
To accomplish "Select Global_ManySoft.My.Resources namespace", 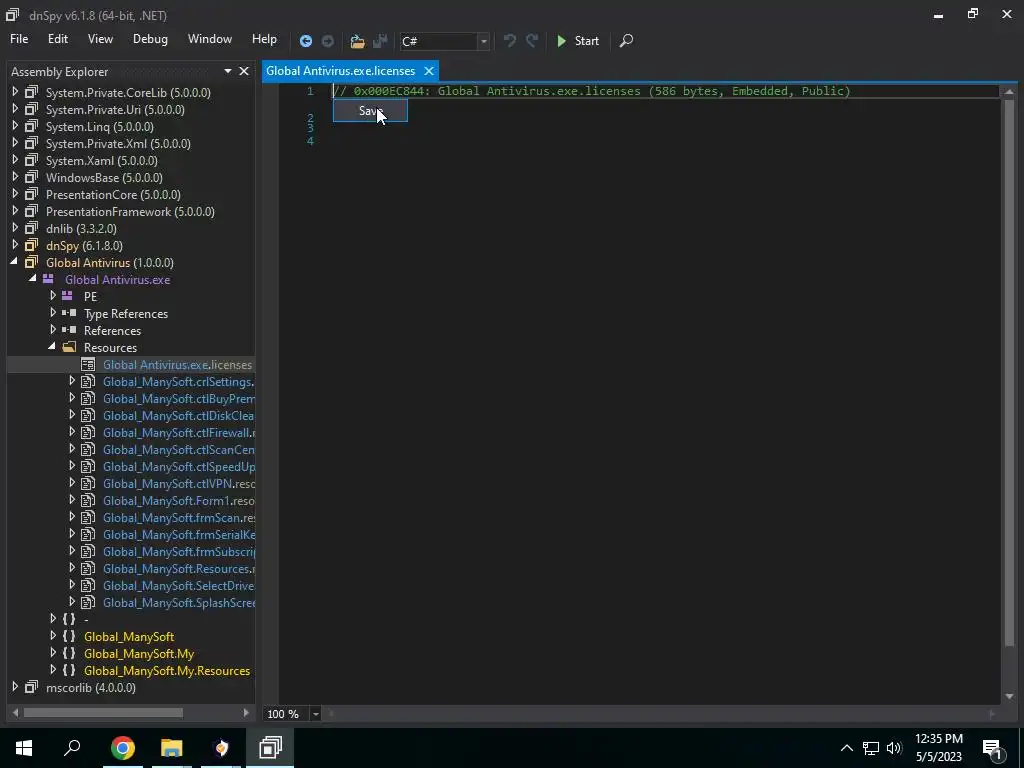I will (167, 671).
